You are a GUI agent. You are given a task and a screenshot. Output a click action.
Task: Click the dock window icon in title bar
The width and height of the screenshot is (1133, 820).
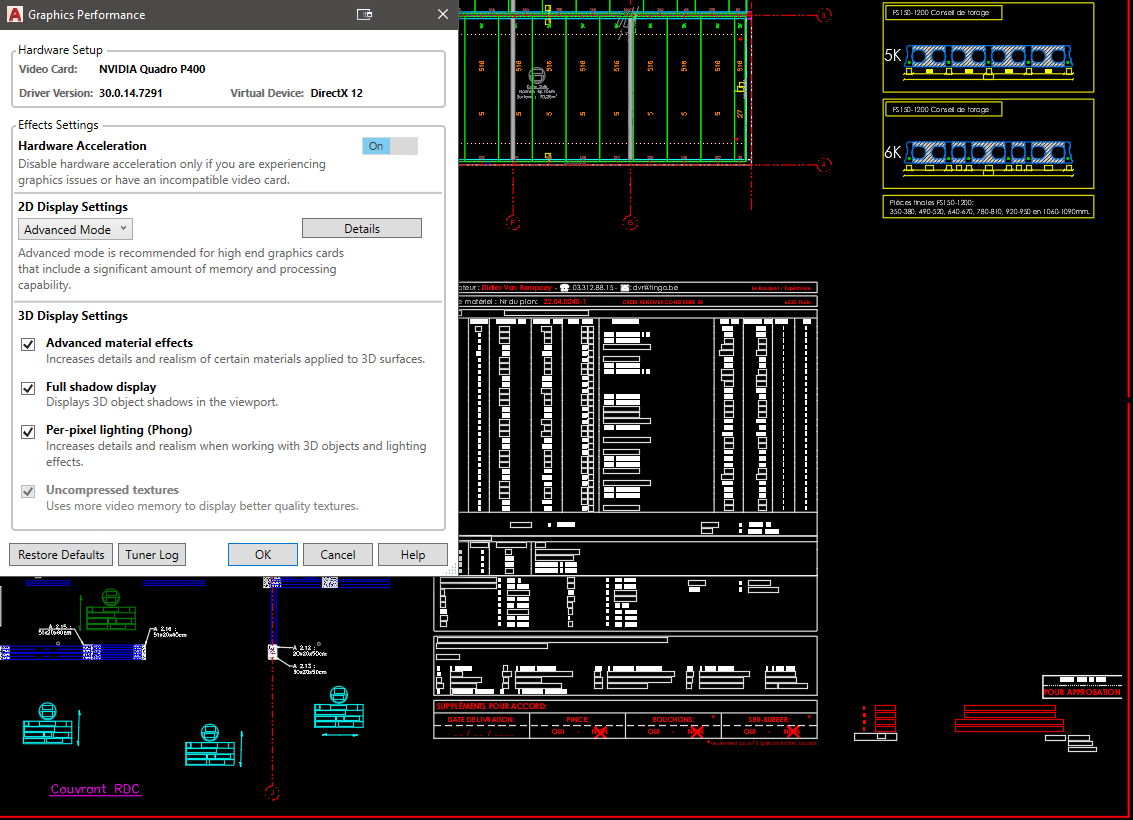click(x=364, y=14)
